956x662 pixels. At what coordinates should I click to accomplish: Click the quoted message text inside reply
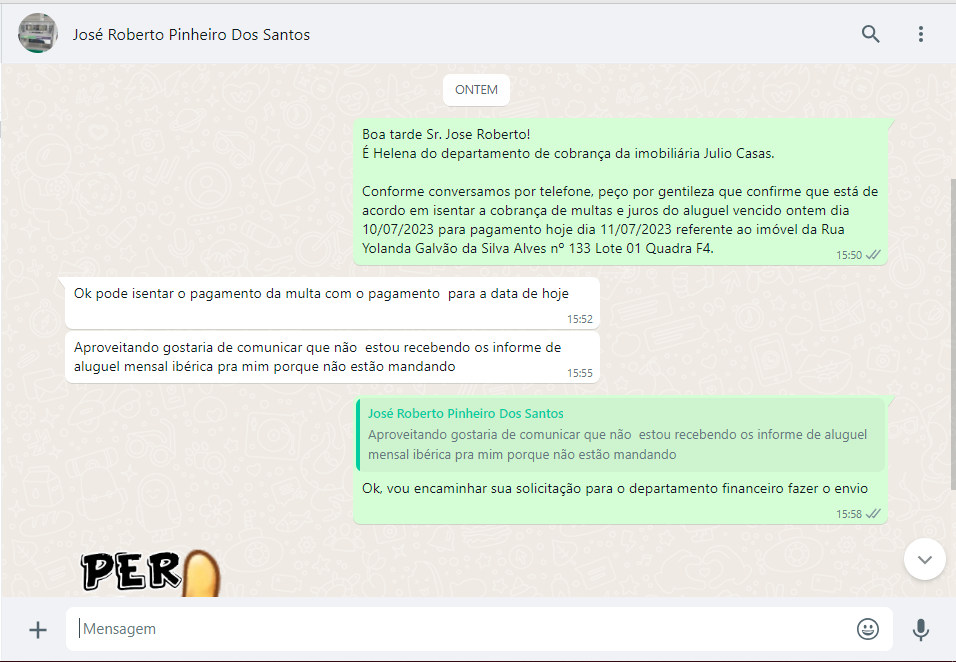point(617,444)
